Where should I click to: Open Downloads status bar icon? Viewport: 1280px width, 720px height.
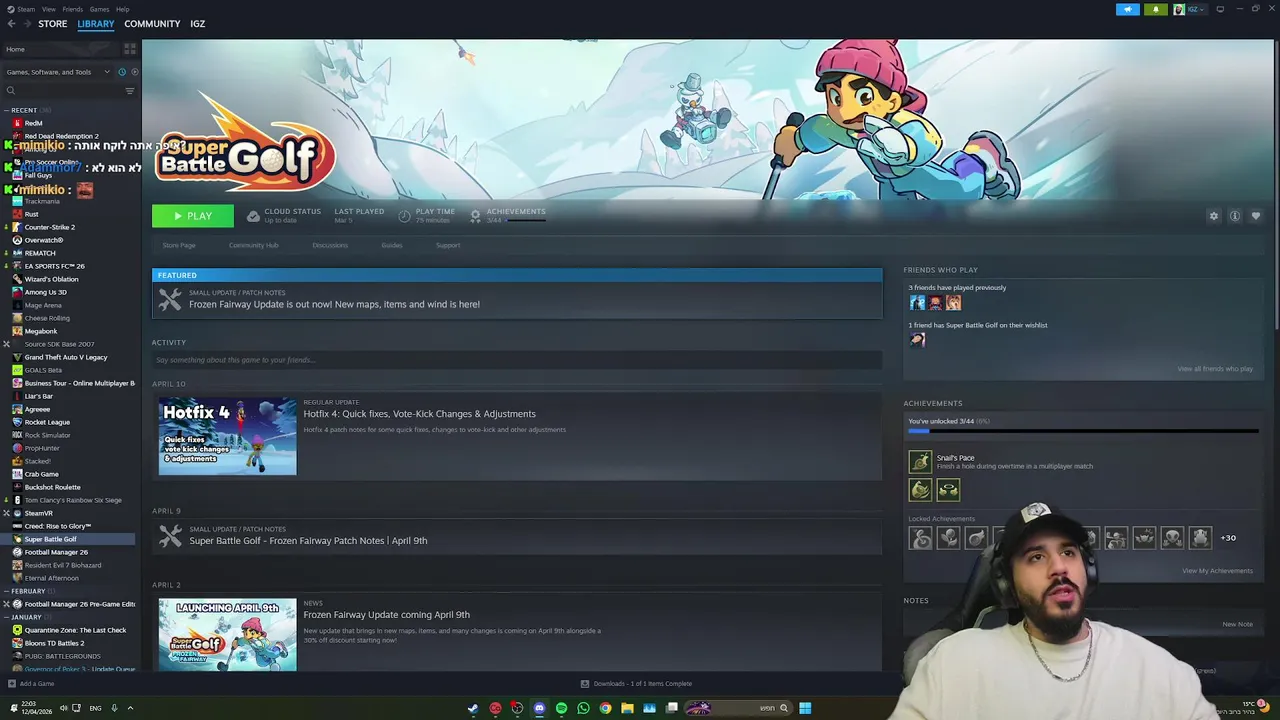point(585,684)
